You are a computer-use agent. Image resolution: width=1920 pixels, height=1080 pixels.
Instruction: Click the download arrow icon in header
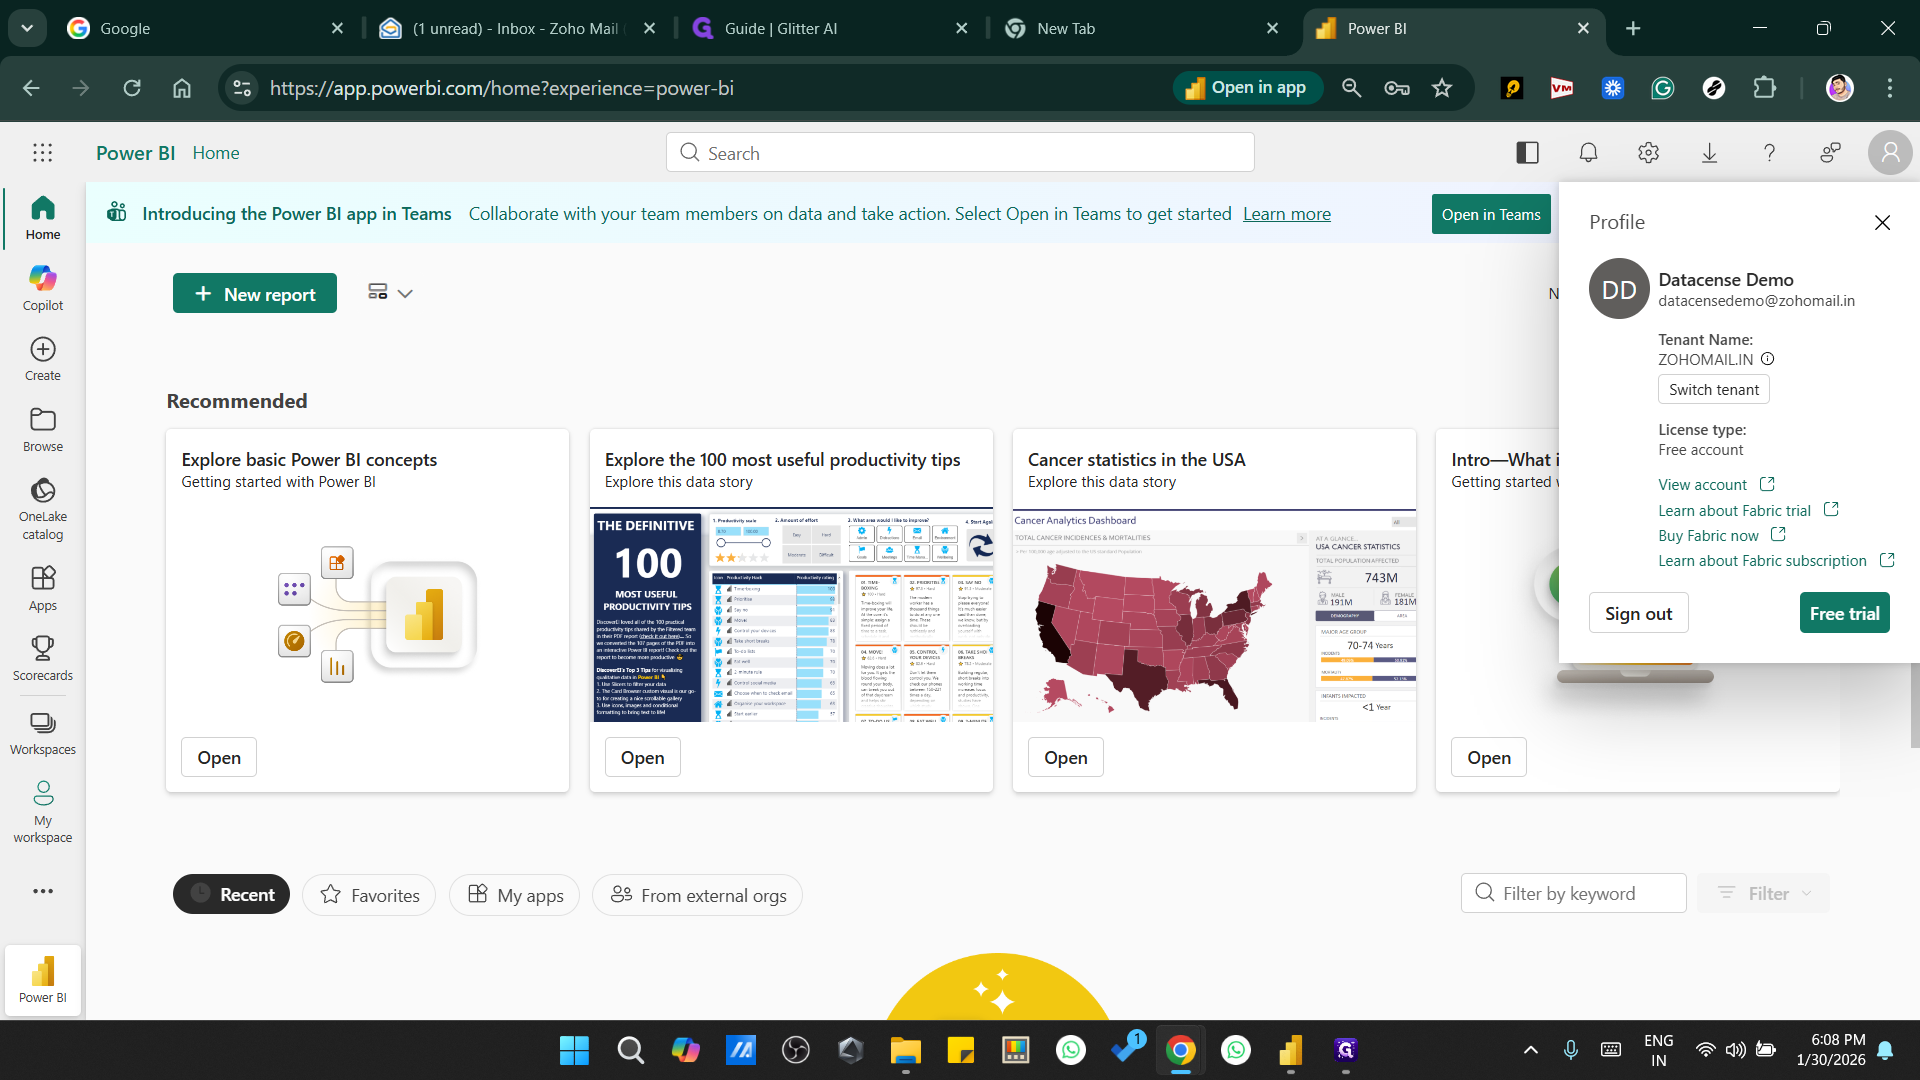click(x=1709, y=153)
